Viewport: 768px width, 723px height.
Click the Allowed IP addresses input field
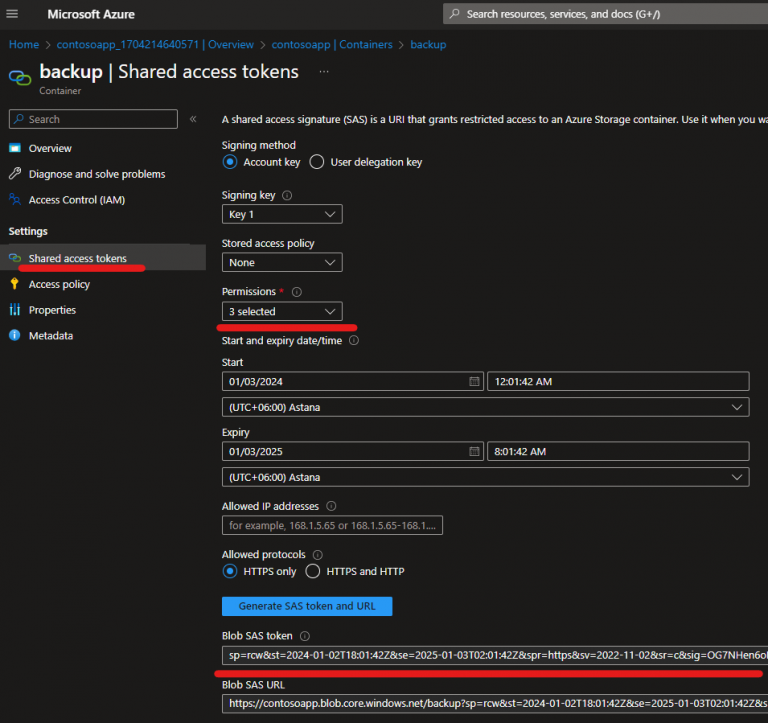(x=332, y=526)
